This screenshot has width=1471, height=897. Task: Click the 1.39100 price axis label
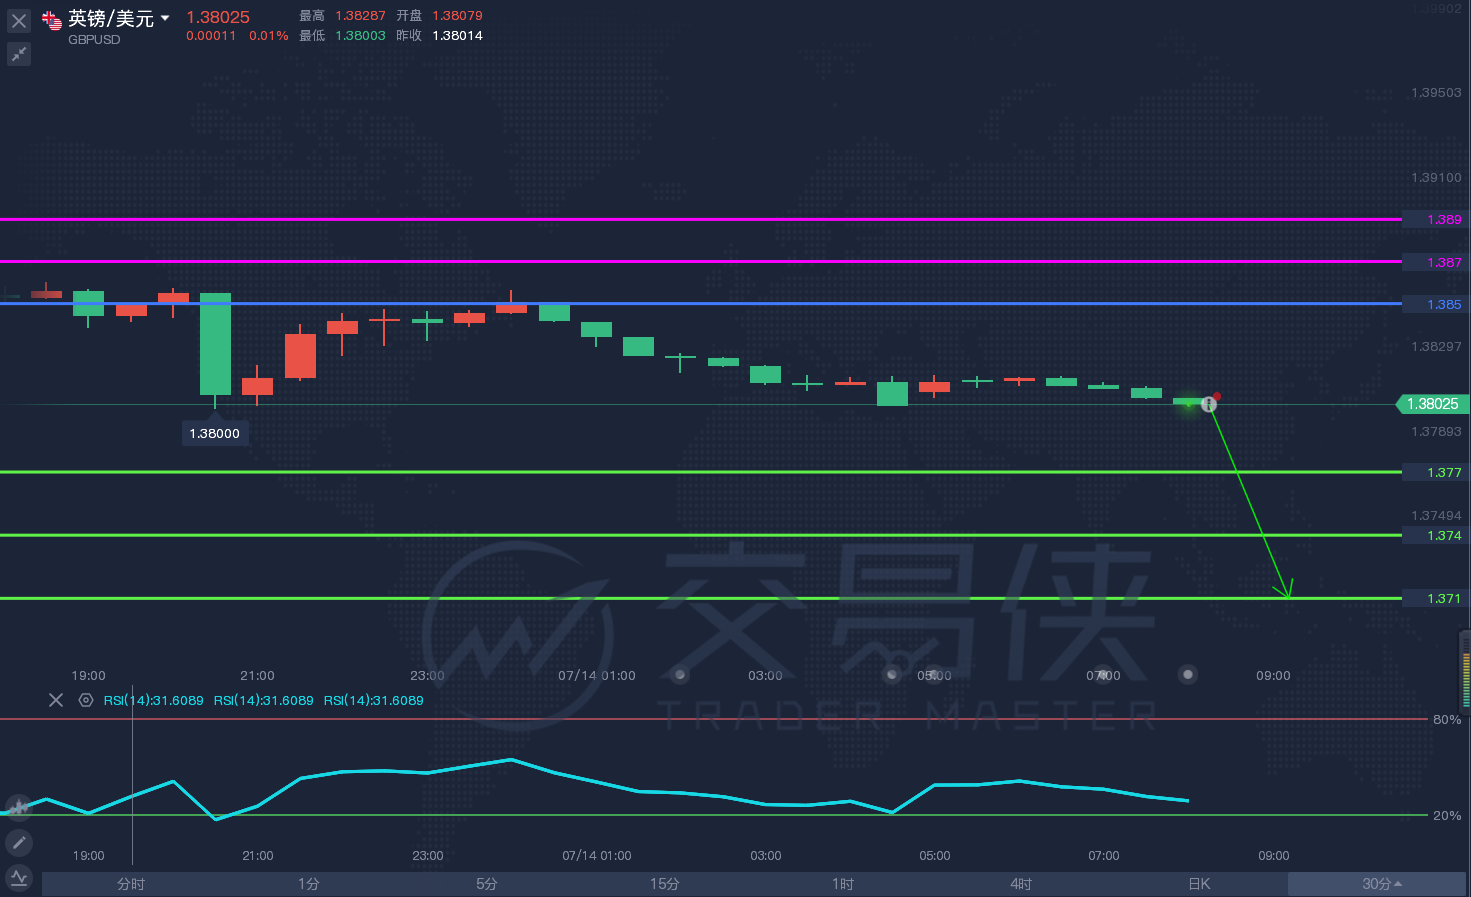[1436, 177]
